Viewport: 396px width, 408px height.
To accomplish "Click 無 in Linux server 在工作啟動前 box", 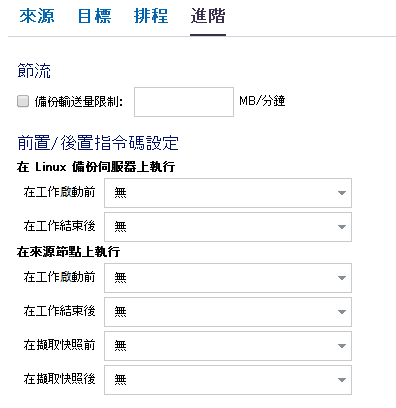I will coord(120,193).
